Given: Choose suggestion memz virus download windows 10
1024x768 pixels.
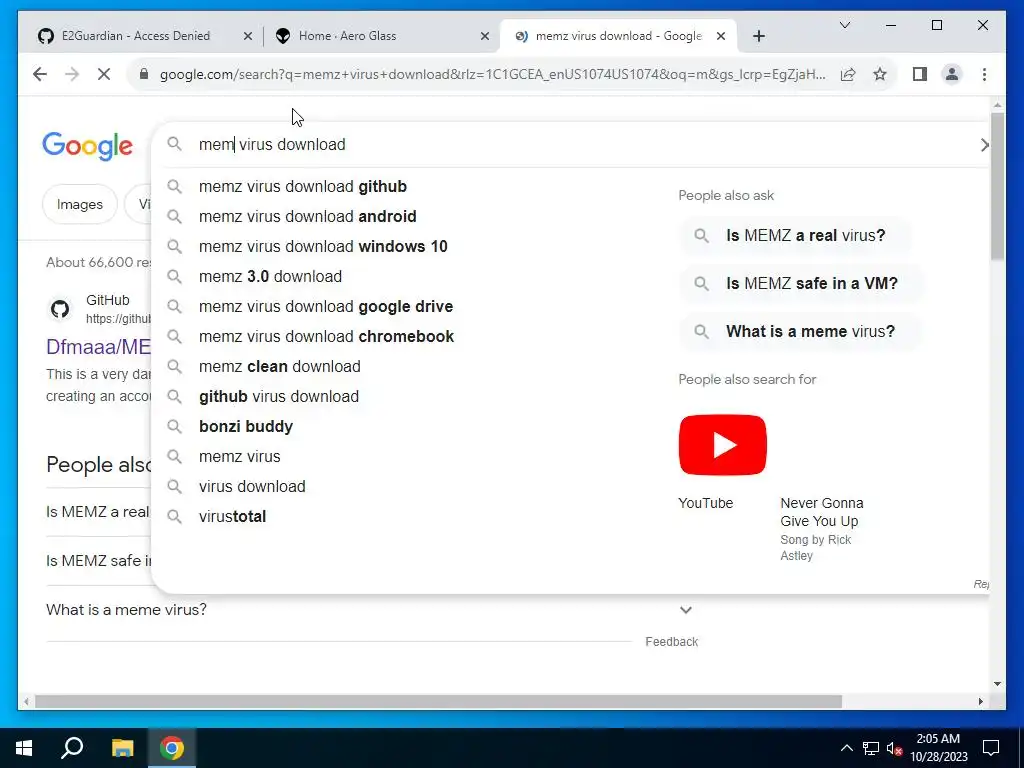Looking at the screenshot, I should pos(323,247).
